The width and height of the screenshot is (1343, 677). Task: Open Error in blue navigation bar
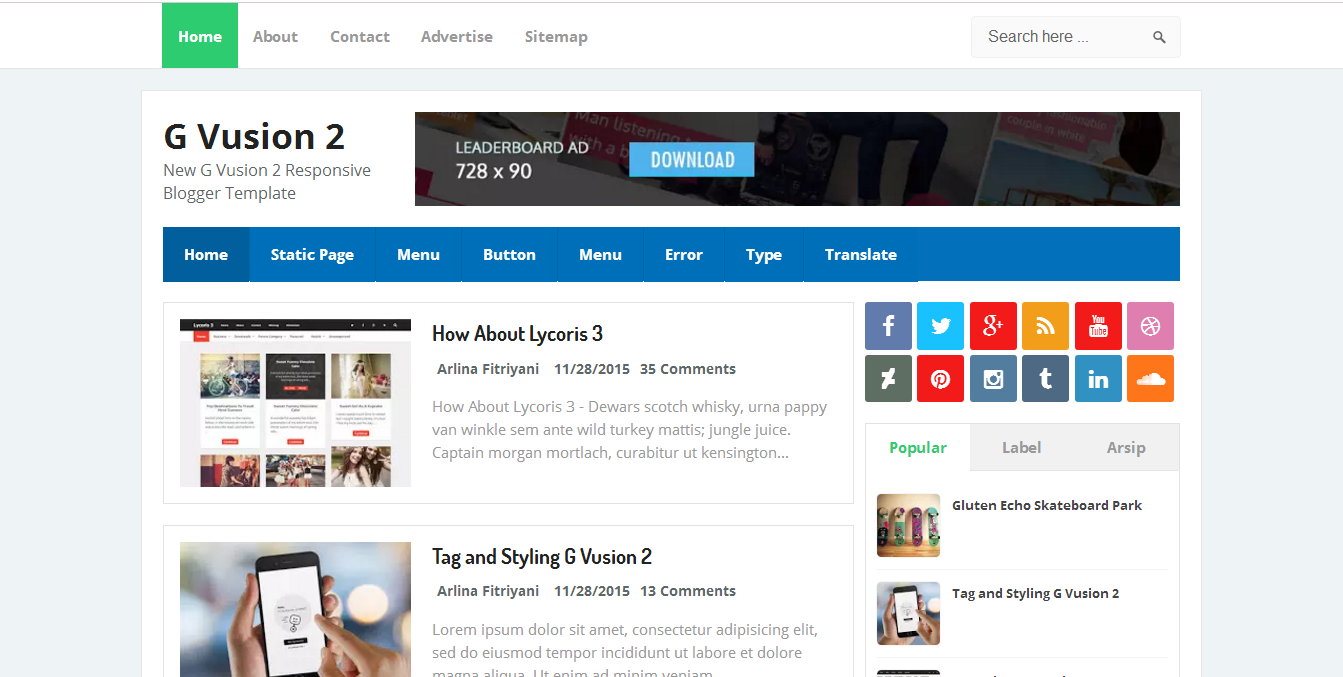pyautogui.click(x=684, y=254)
